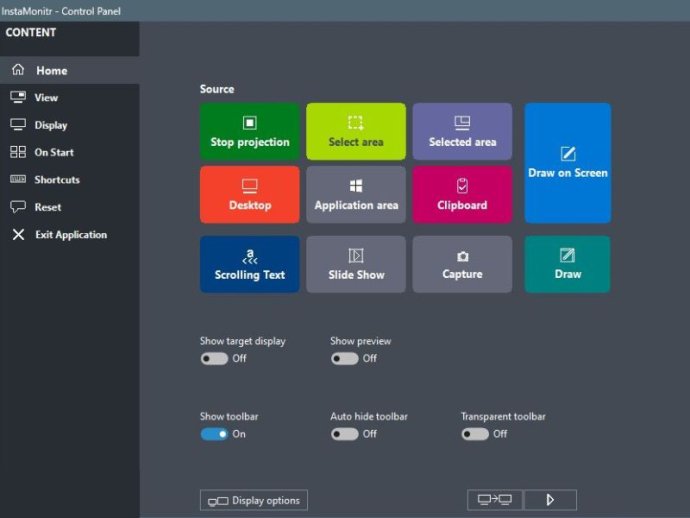Enable the Show target display switch
This screenshot has width=690, height=518.
coord(214,359)
